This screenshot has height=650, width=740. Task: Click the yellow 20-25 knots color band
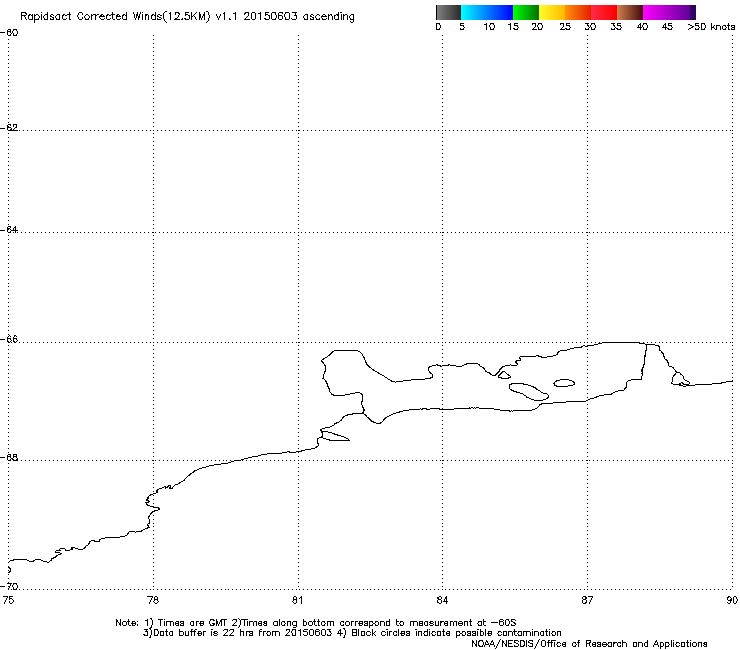pos(552,12)
